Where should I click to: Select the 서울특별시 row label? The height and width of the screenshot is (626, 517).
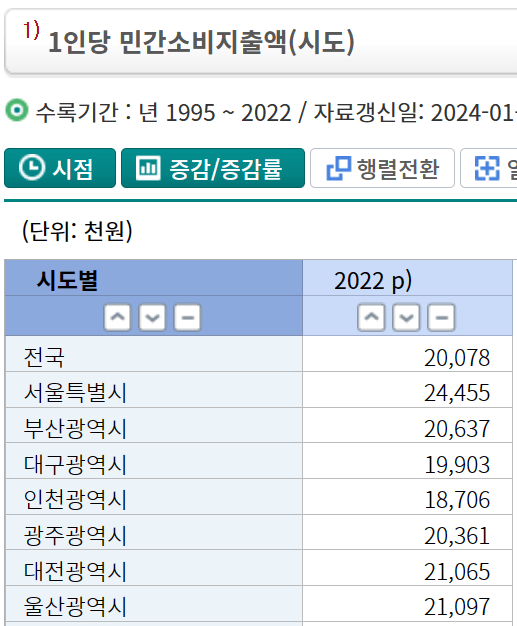point(75,393)
